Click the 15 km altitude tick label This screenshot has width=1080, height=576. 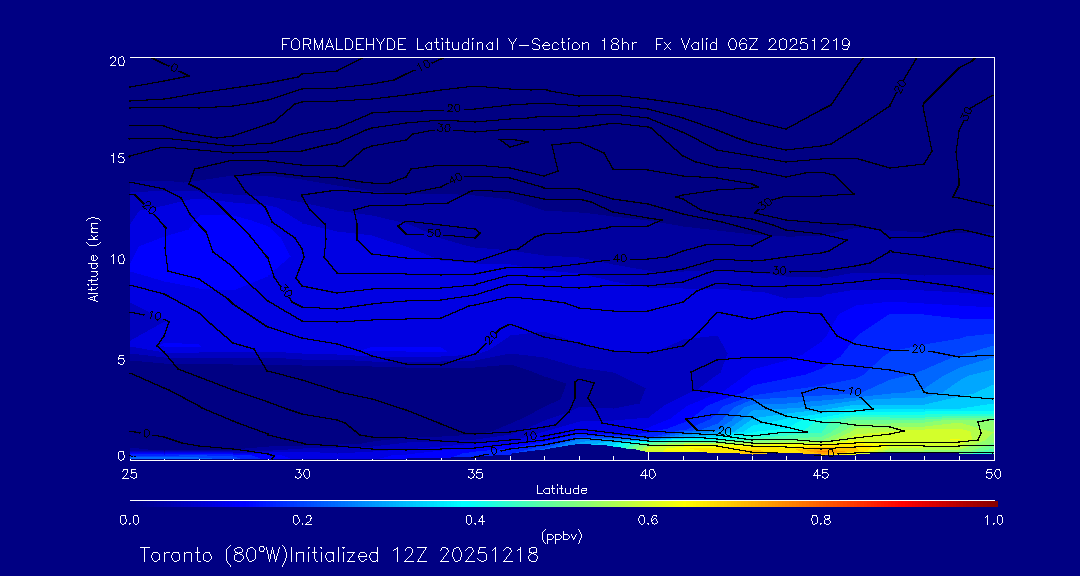pyautogui.click(x=115, y=159)
